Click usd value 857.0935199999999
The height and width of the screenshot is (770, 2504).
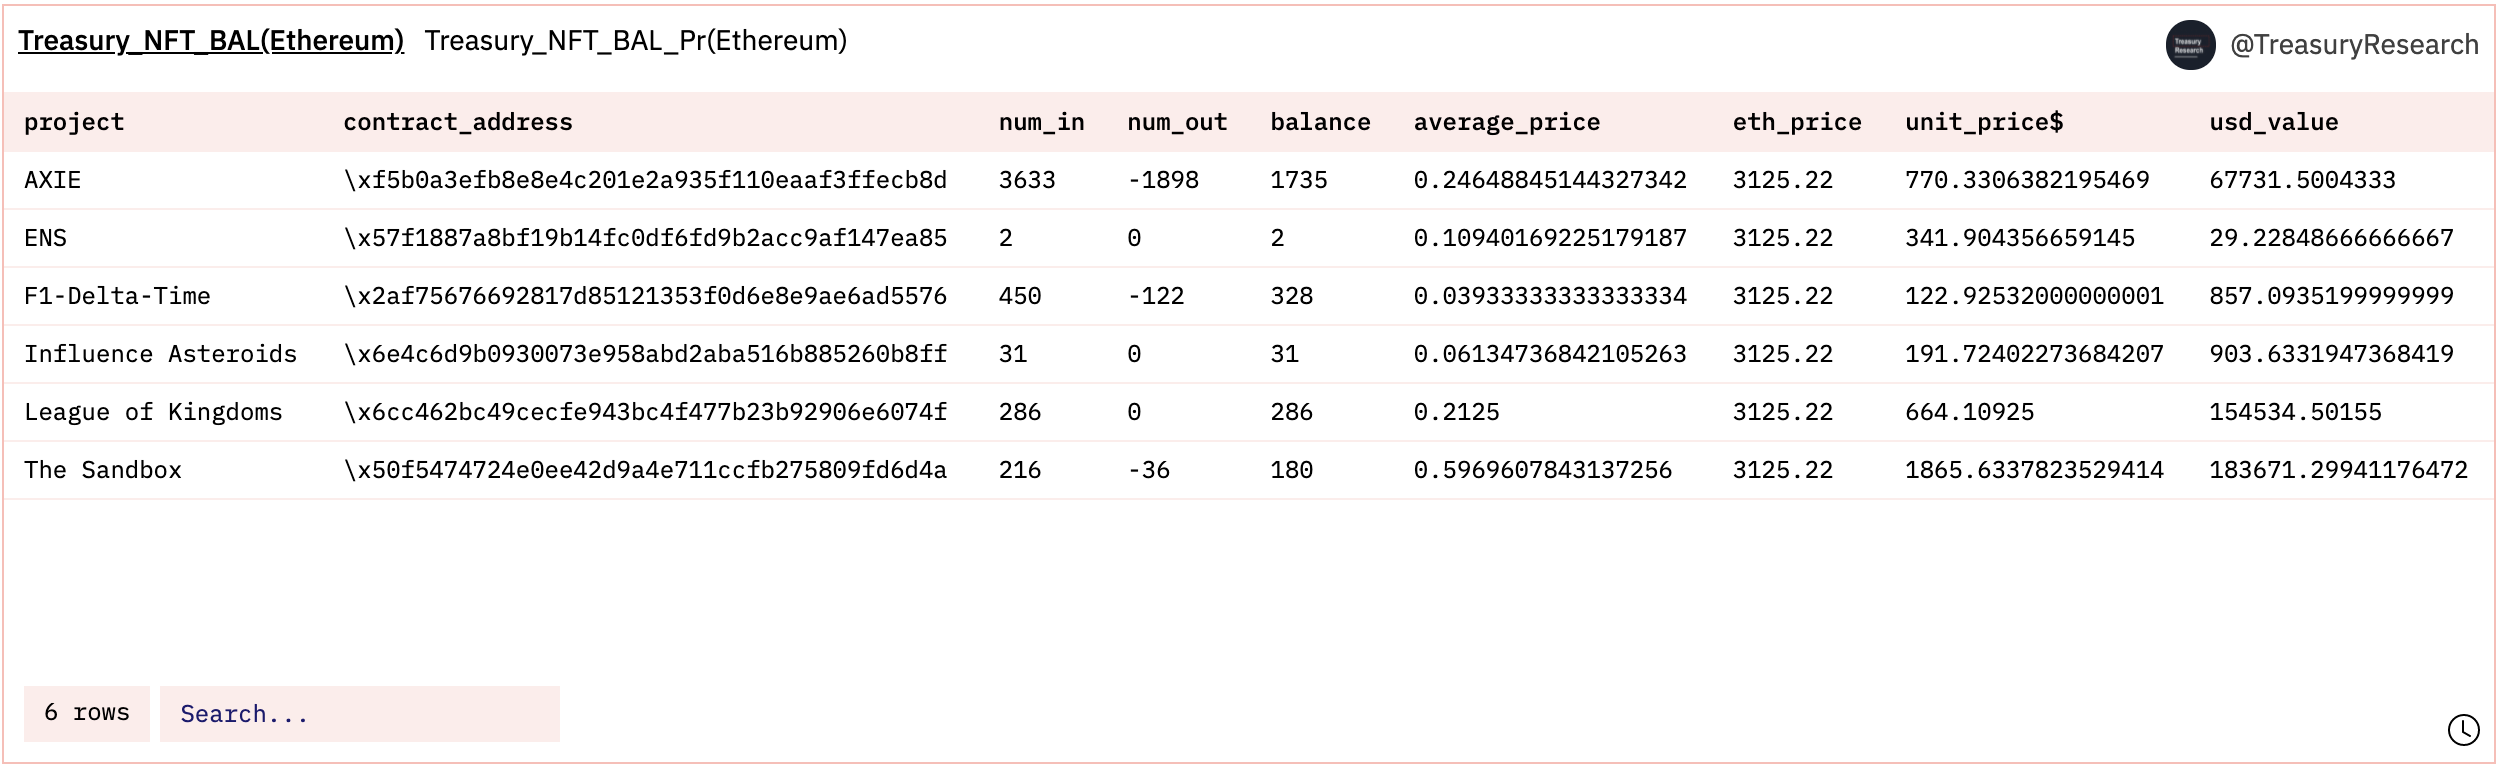click(2332, 296)
